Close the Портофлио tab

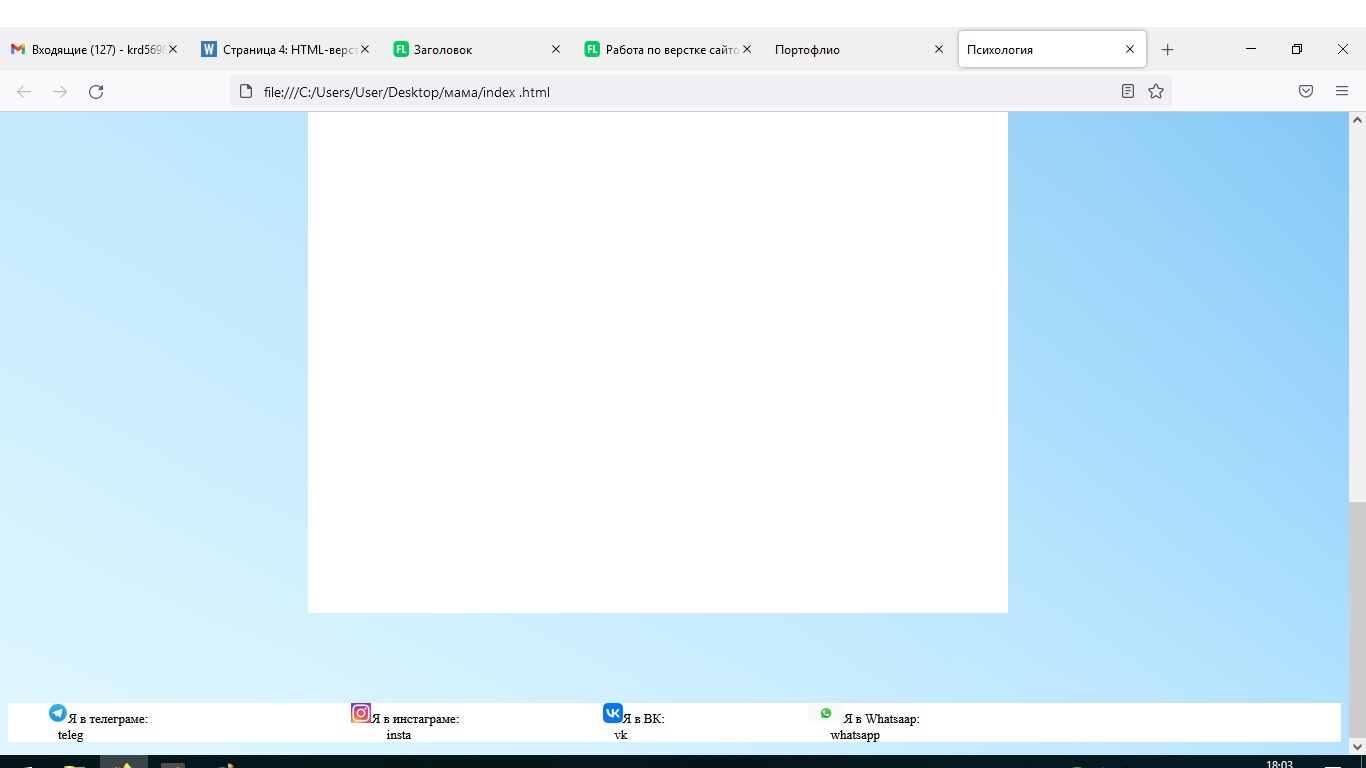pos(938,49)
